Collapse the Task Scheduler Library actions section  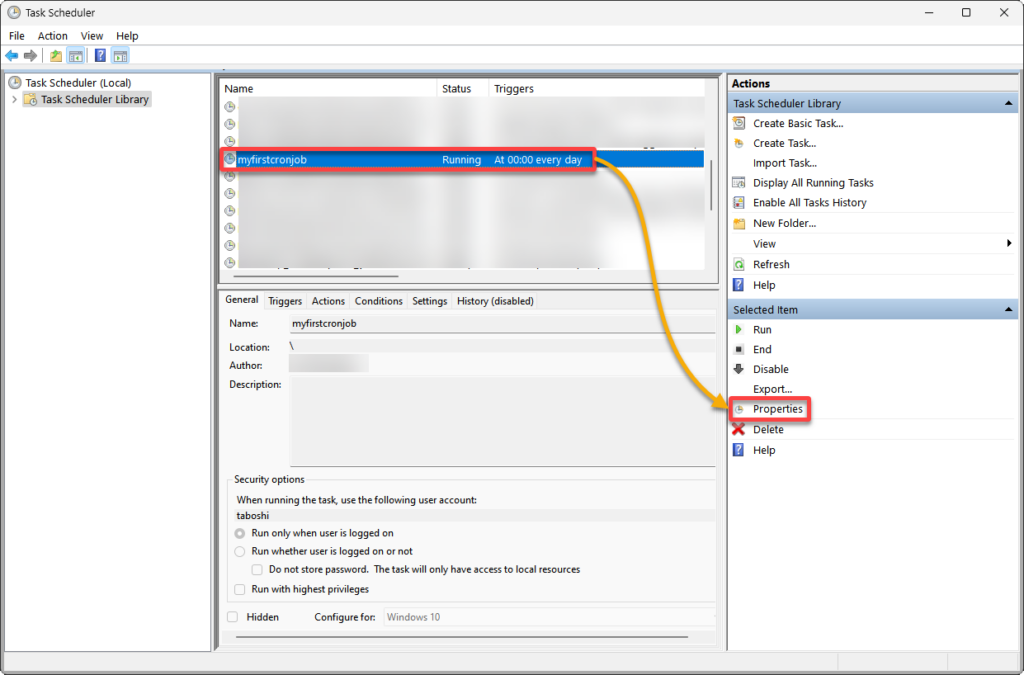(x=1009, y=103)
